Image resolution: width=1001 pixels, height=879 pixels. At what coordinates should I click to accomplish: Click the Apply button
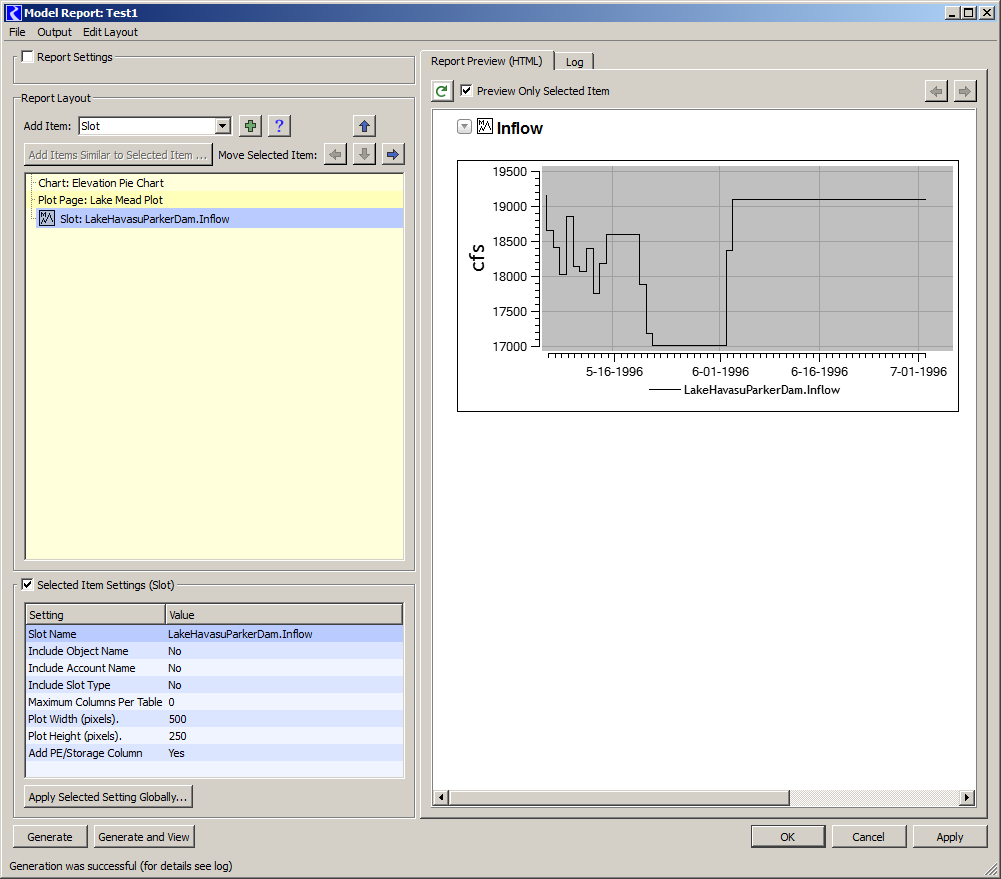pos(949,837)
